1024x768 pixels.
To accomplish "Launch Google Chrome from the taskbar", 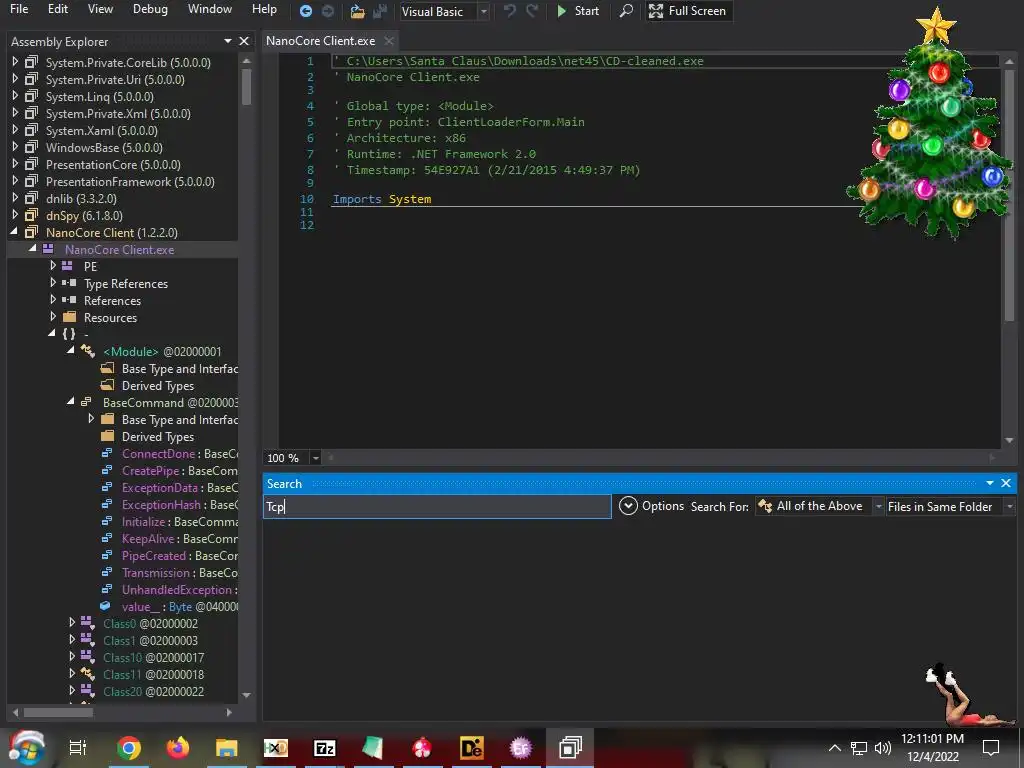I will 129,748.
